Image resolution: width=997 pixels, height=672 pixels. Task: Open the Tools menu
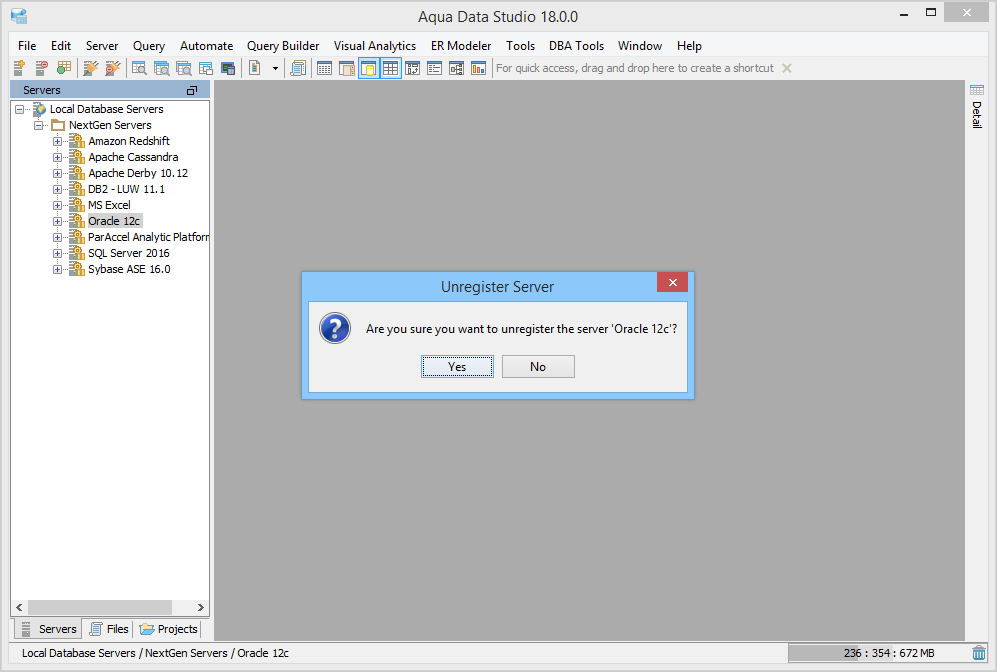pos(520,46)
